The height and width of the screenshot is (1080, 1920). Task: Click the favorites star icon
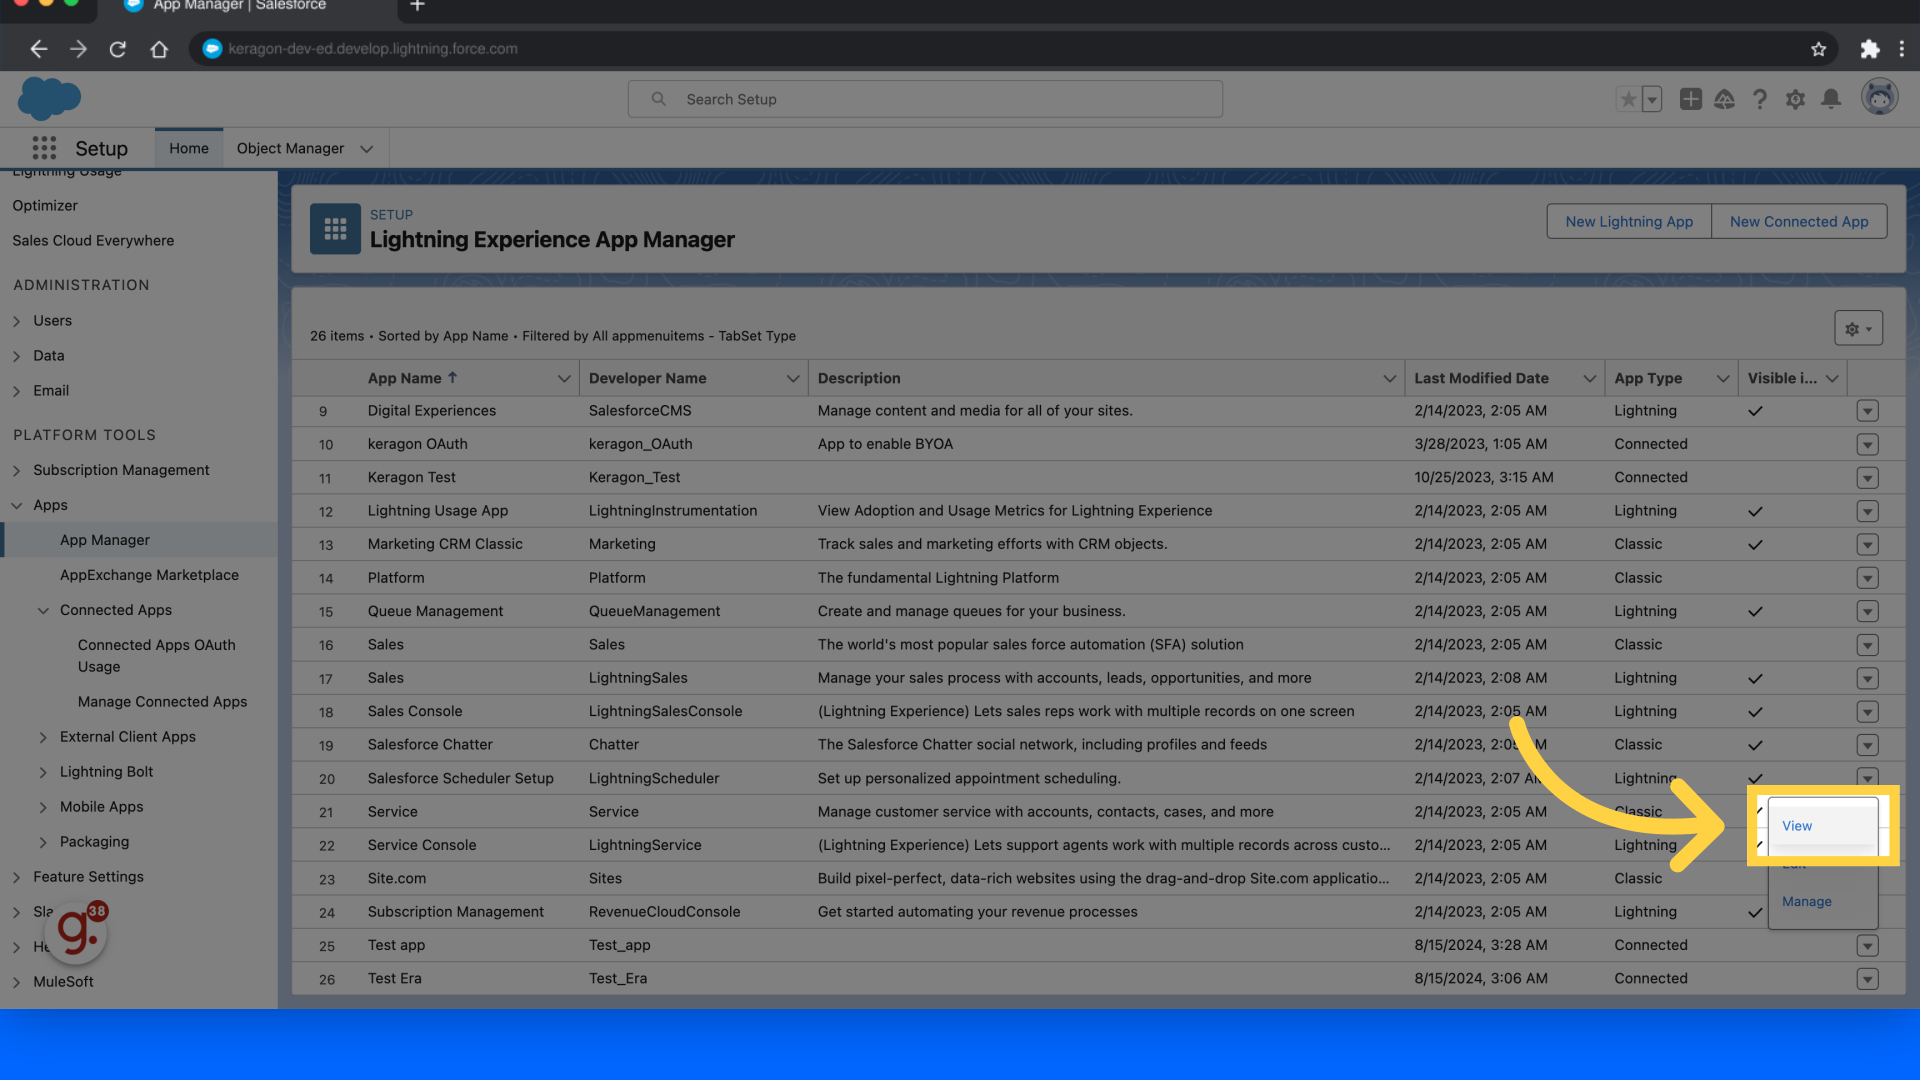point(1628,99)
